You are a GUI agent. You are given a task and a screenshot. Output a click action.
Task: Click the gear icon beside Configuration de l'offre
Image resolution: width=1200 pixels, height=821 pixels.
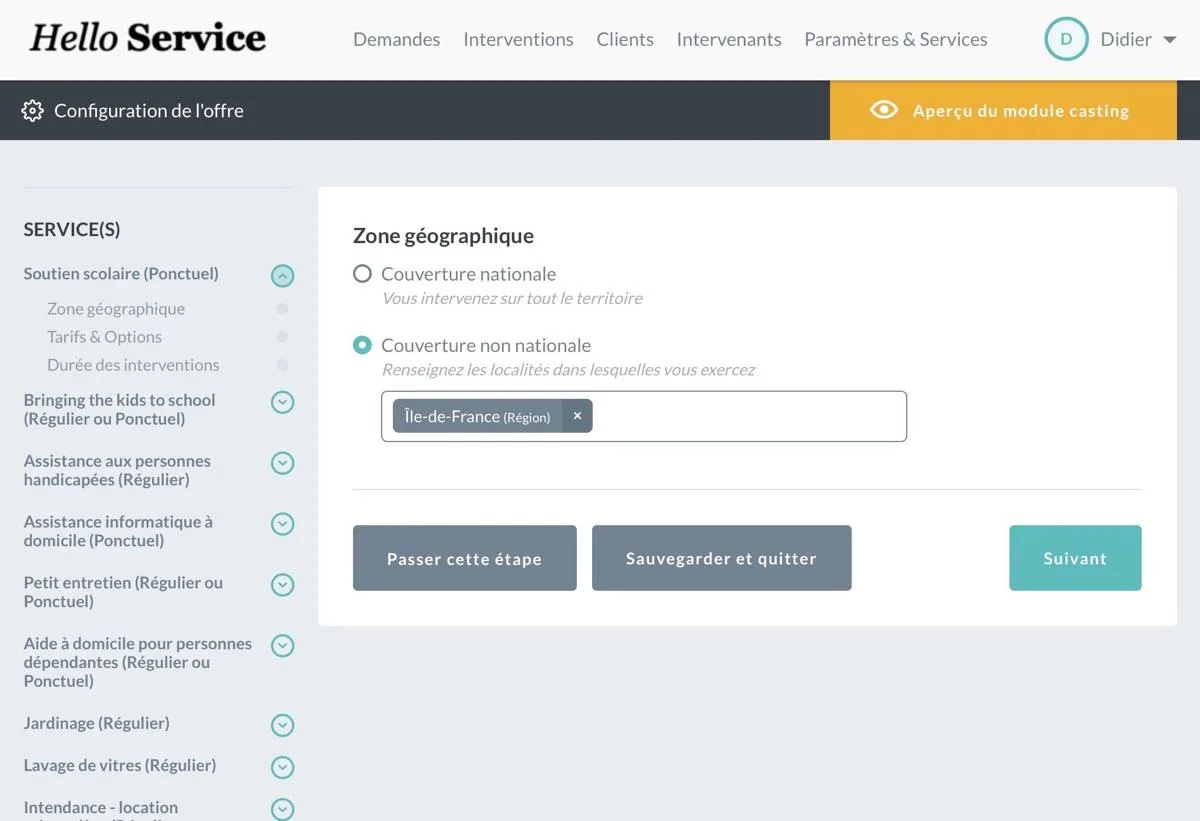(33, 111)
